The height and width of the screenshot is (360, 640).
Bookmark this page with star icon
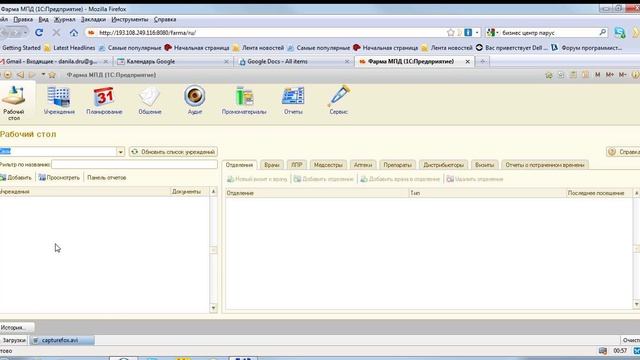[x=450, y=32]
